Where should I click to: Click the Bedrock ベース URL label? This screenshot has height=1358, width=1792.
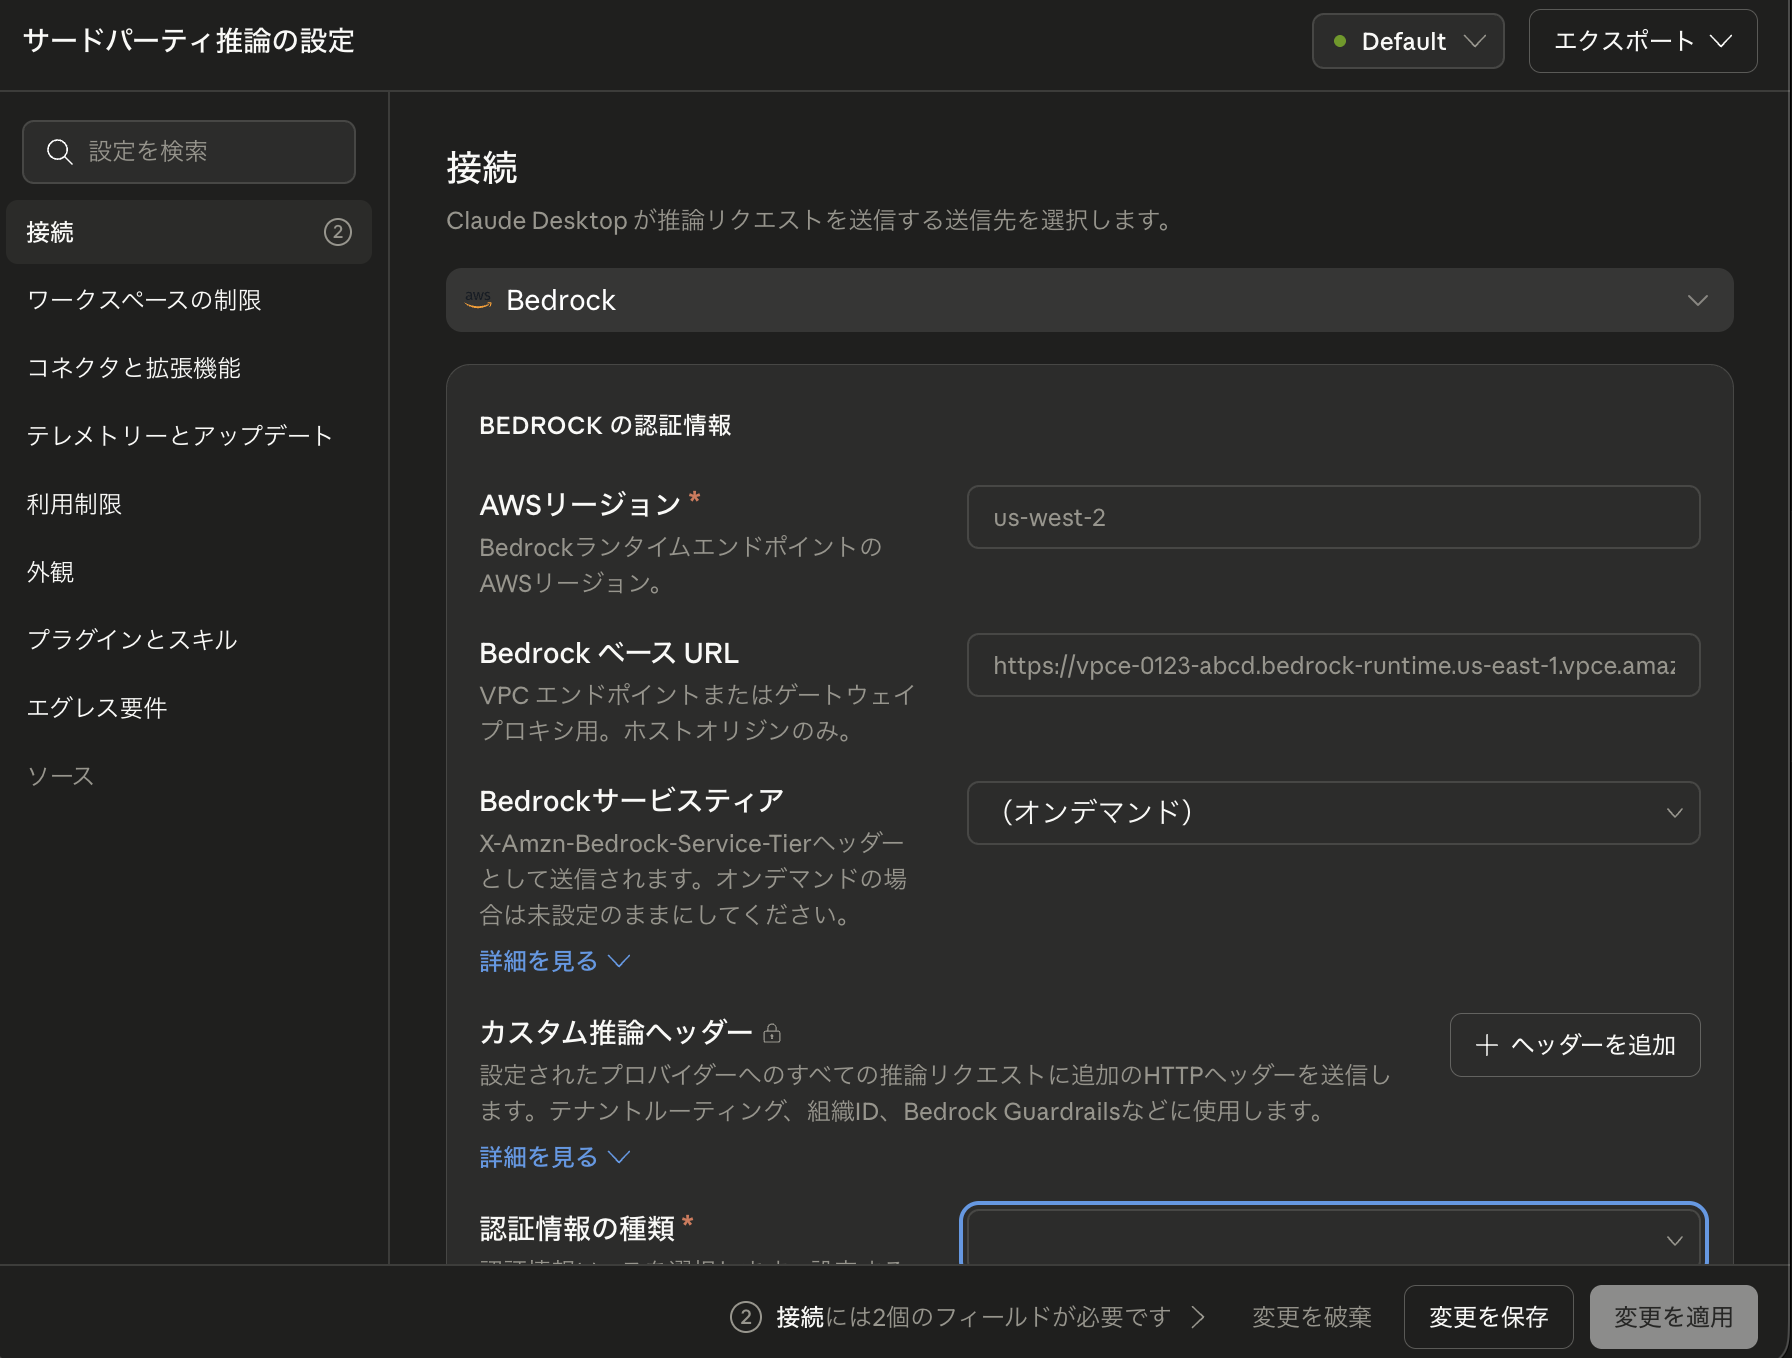click(x=609, y=653)
